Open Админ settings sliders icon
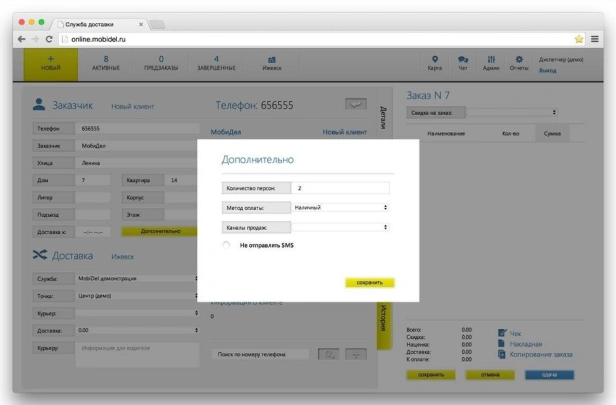 [x=490, y=60]
